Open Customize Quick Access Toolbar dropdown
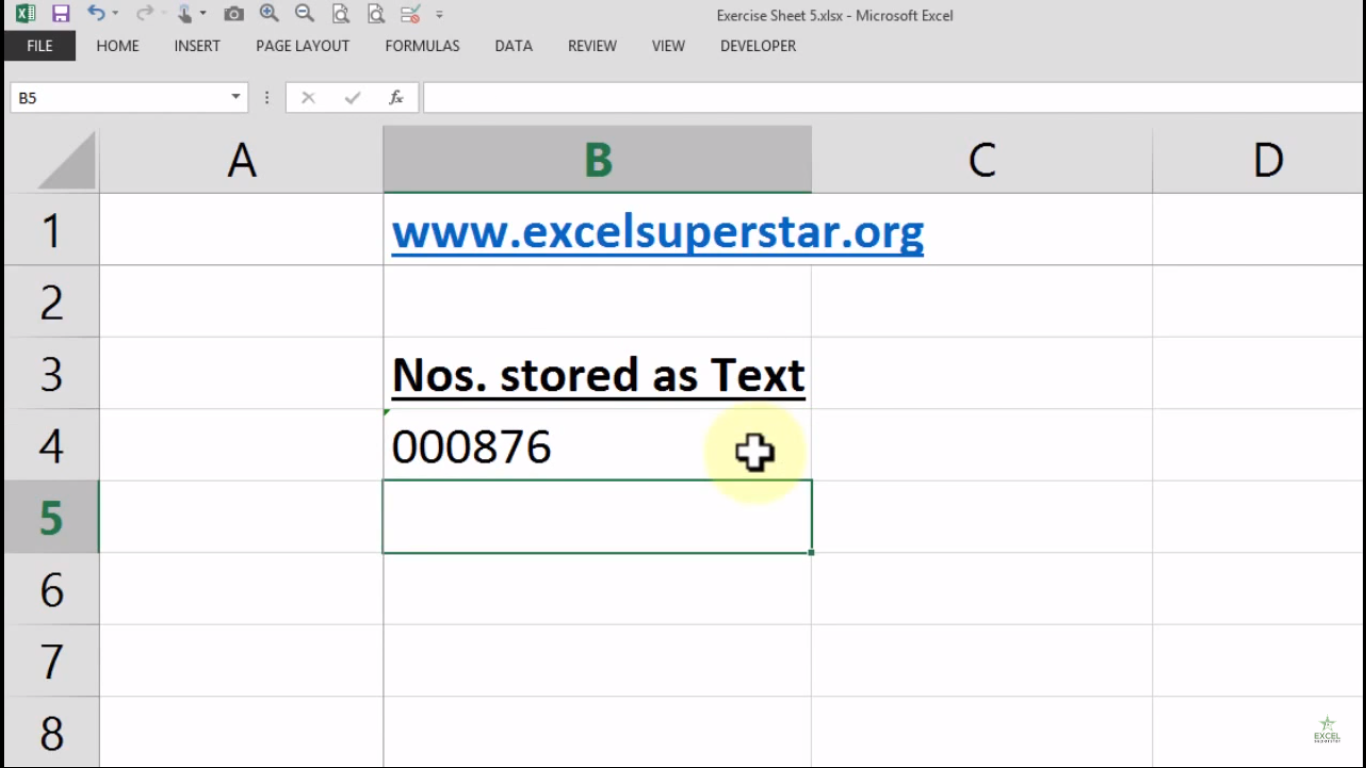The image size is (1366, 768). point(439,14)
